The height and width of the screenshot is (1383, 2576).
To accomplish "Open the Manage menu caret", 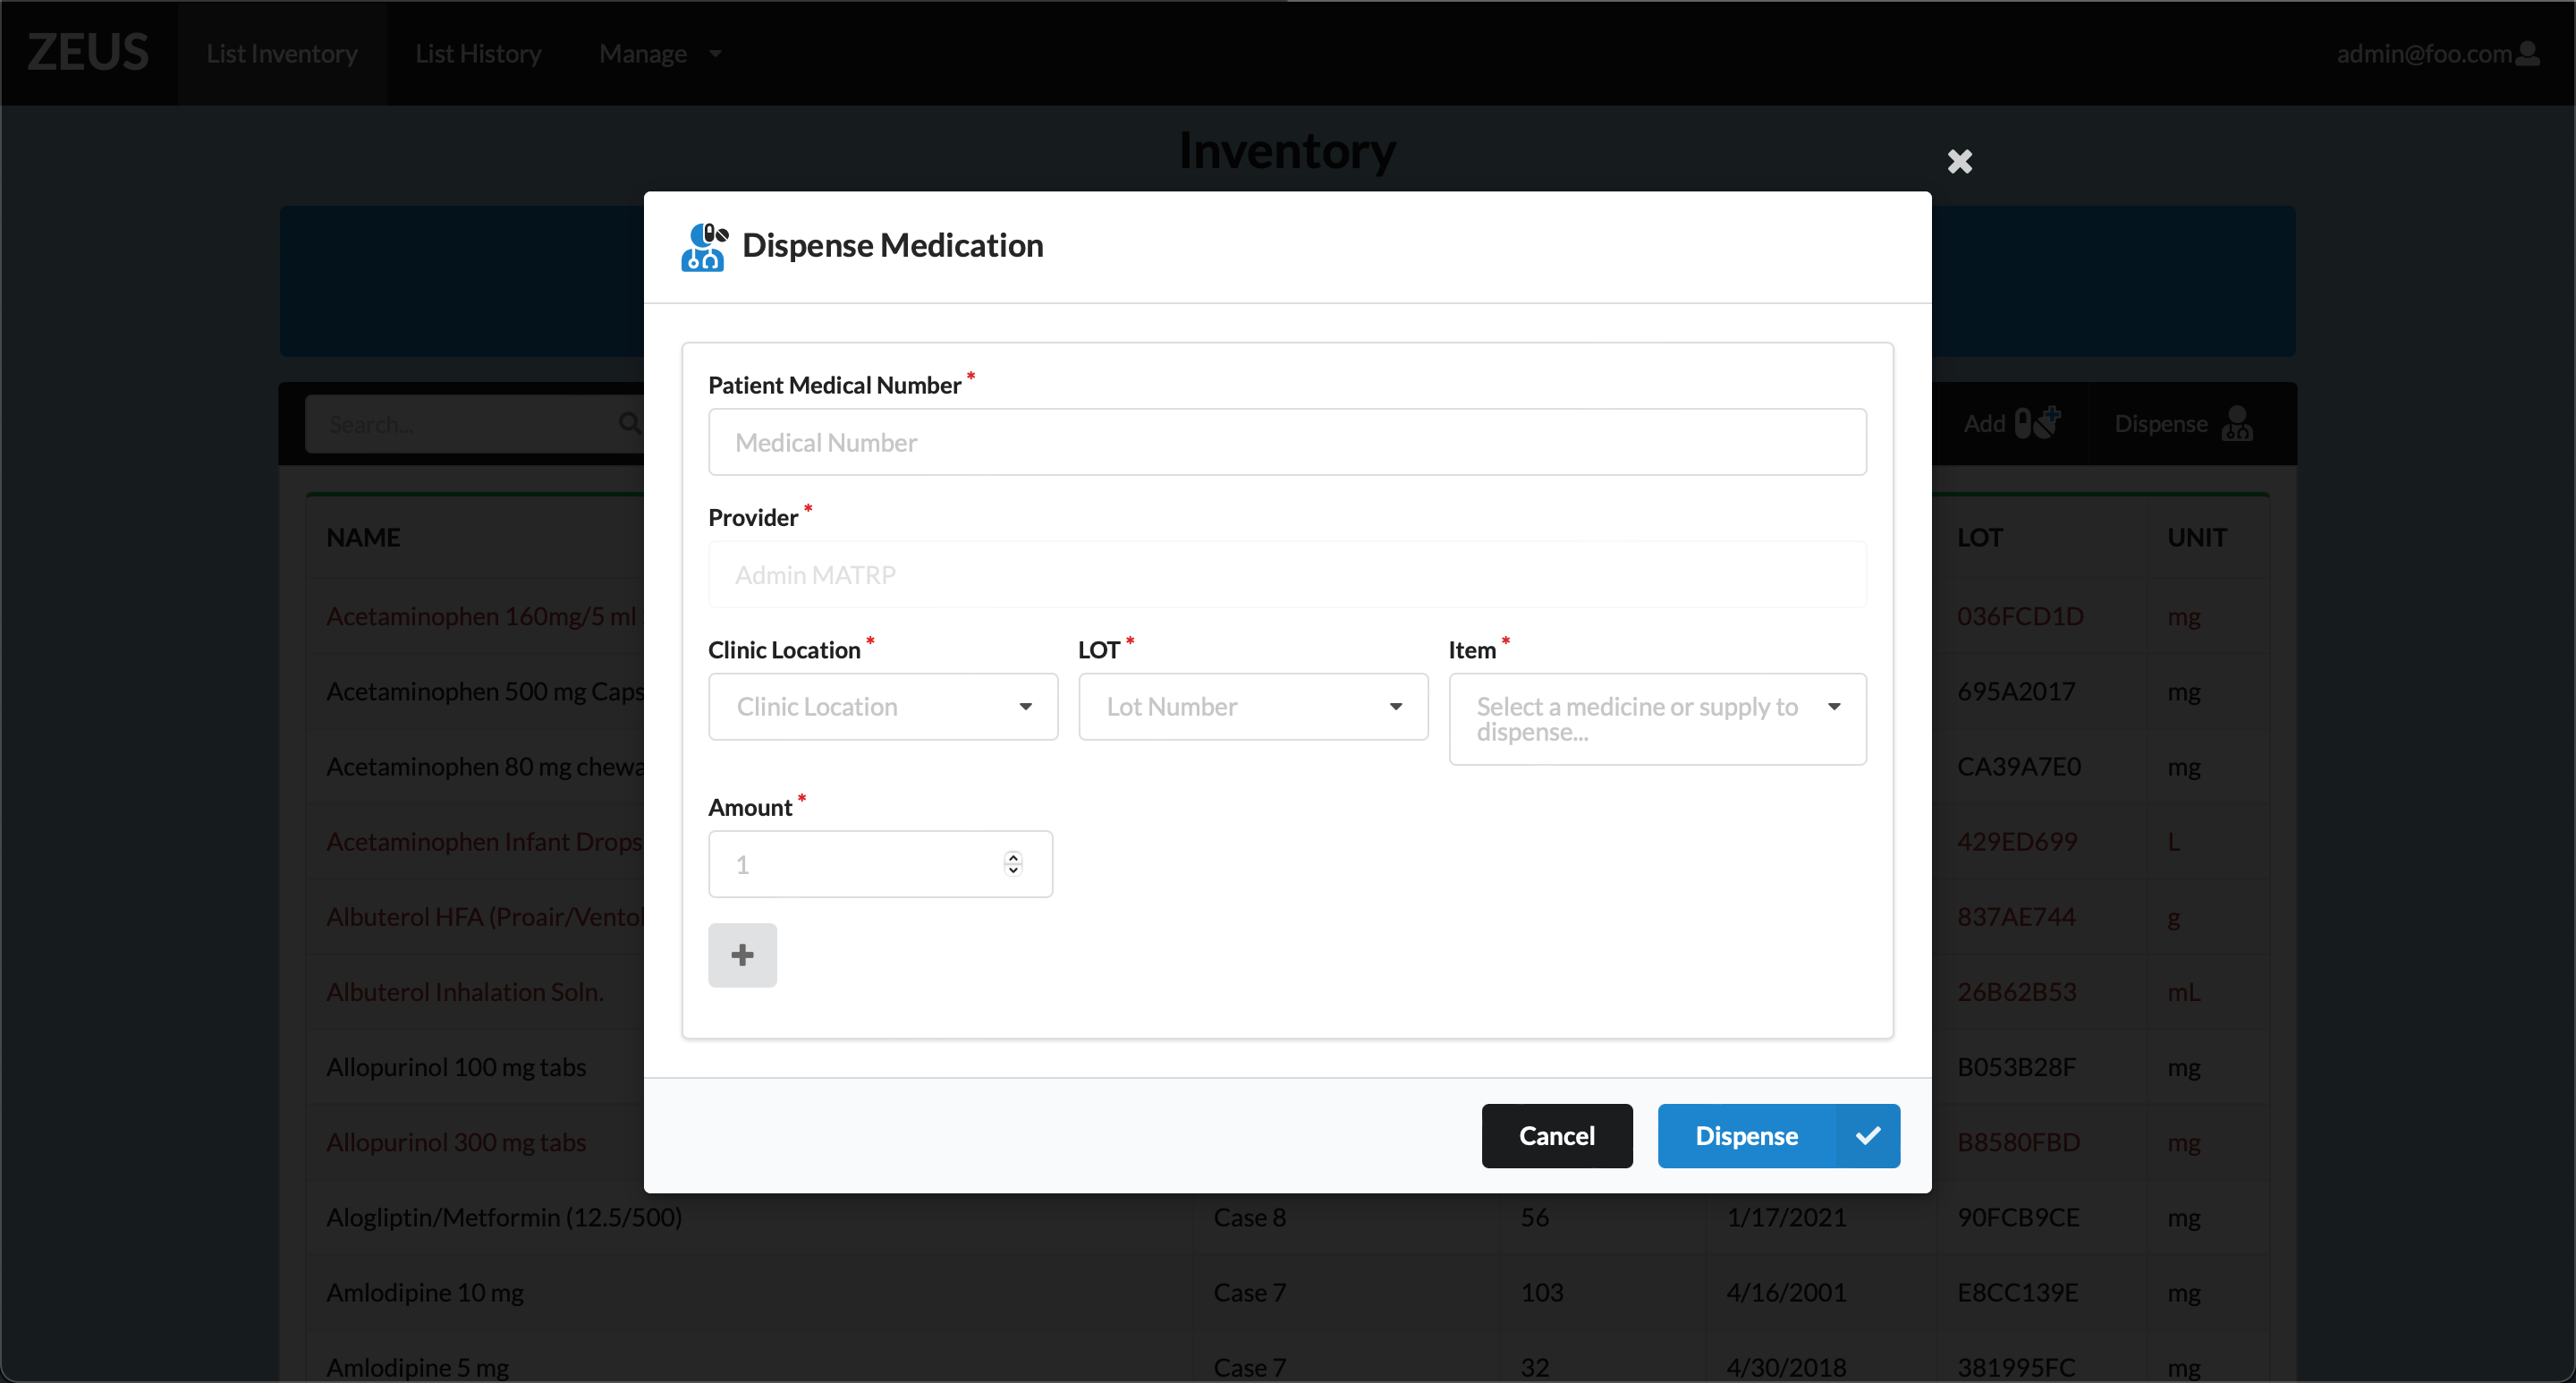I will pyautogui.click(x=715, y=54).
